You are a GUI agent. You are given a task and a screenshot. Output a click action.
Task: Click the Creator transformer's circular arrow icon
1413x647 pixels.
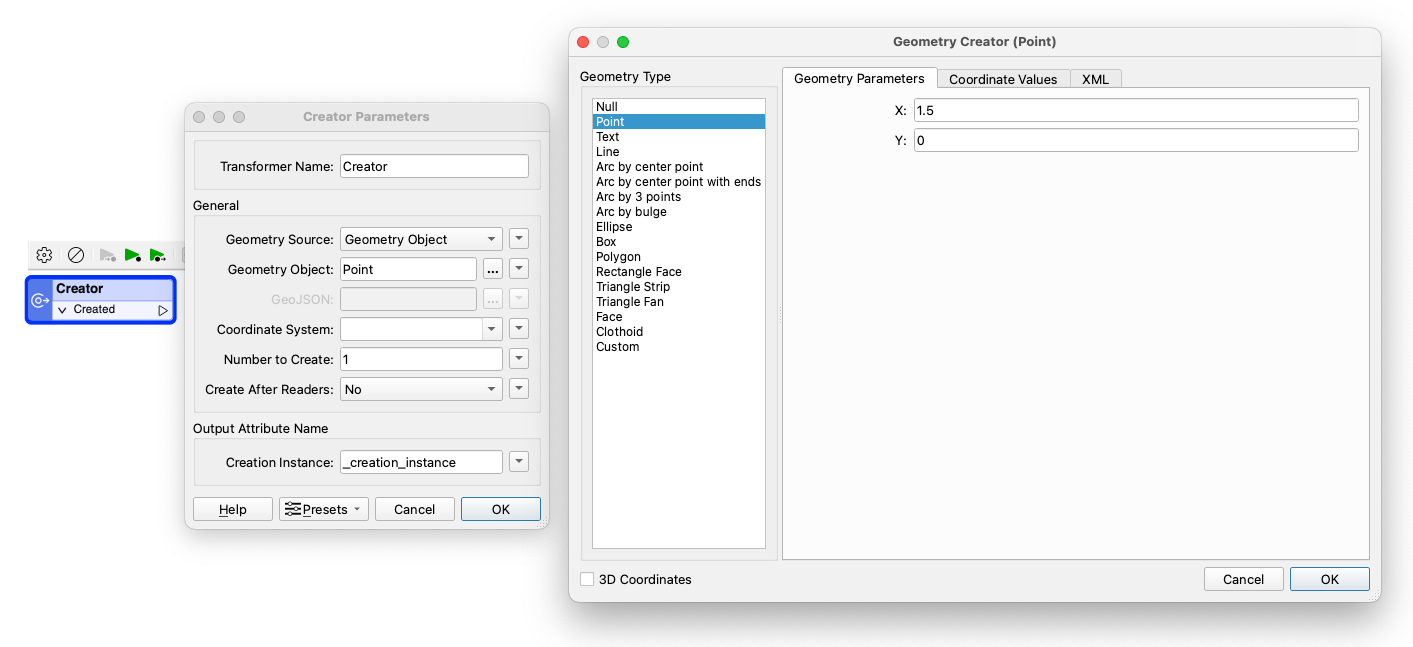(x=39, y=300)
